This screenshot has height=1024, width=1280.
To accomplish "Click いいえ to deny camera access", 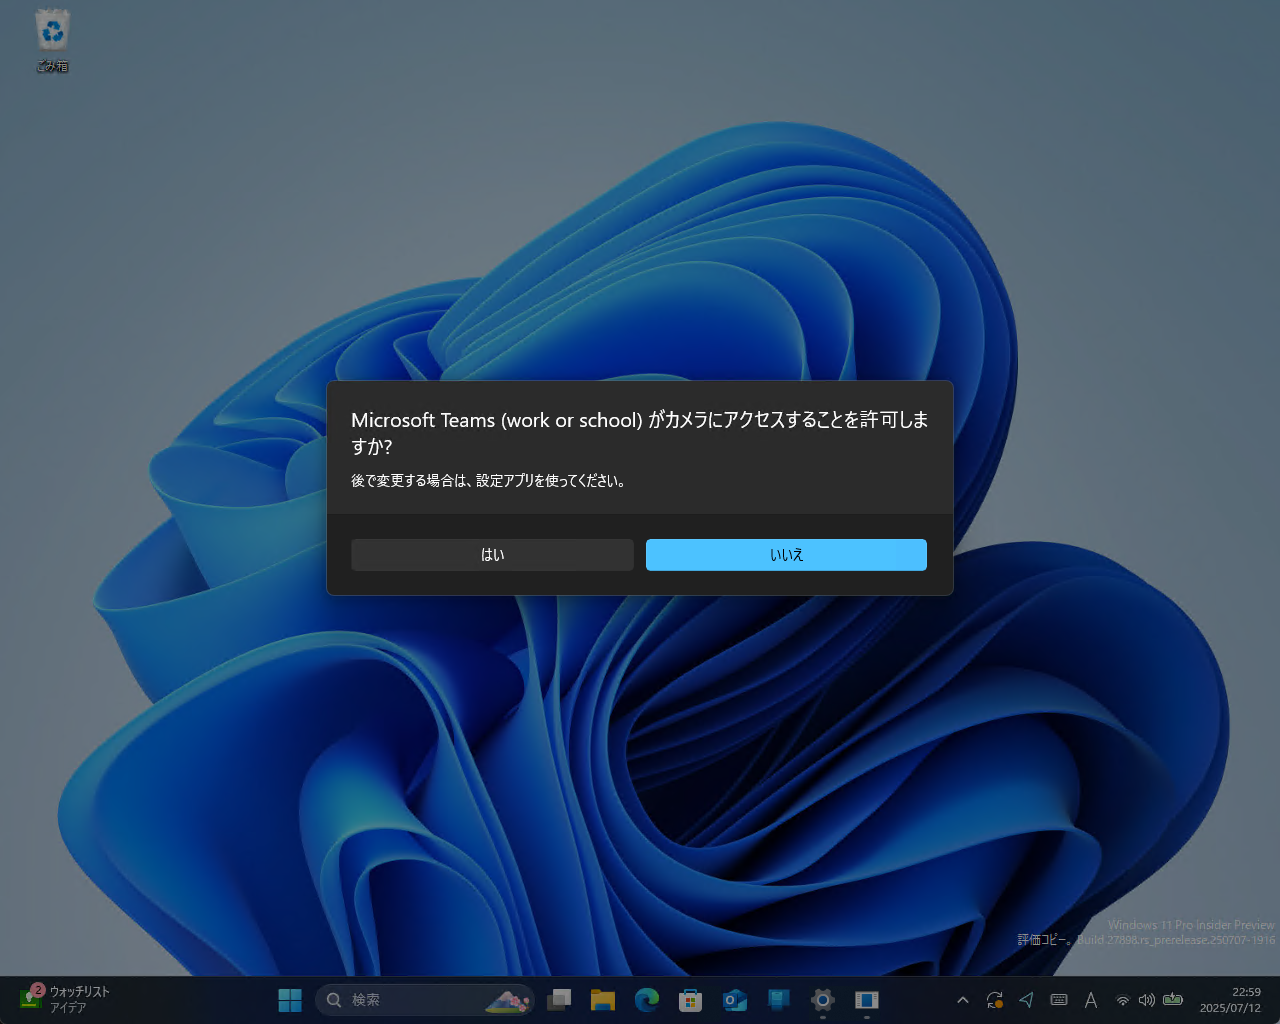I will pyautogui.click(x=786, y=554).
